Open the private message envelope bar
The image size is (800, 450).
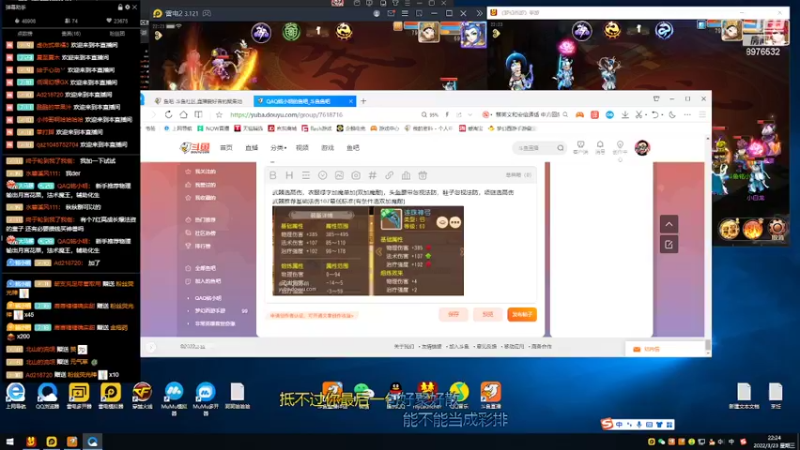click(x=665, y=349)
